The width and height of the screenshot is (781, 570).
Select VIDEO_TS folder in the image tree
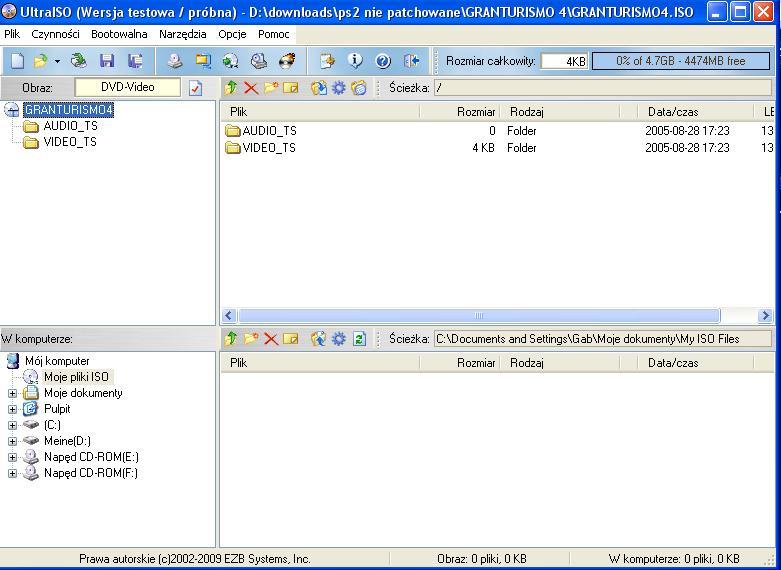pyautogui.click(x=70, y=142)
